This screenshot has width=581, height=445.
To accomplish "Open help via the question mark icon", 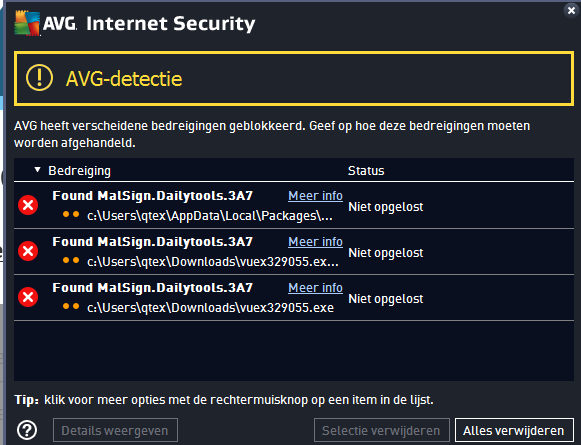I will click(27, 430).
